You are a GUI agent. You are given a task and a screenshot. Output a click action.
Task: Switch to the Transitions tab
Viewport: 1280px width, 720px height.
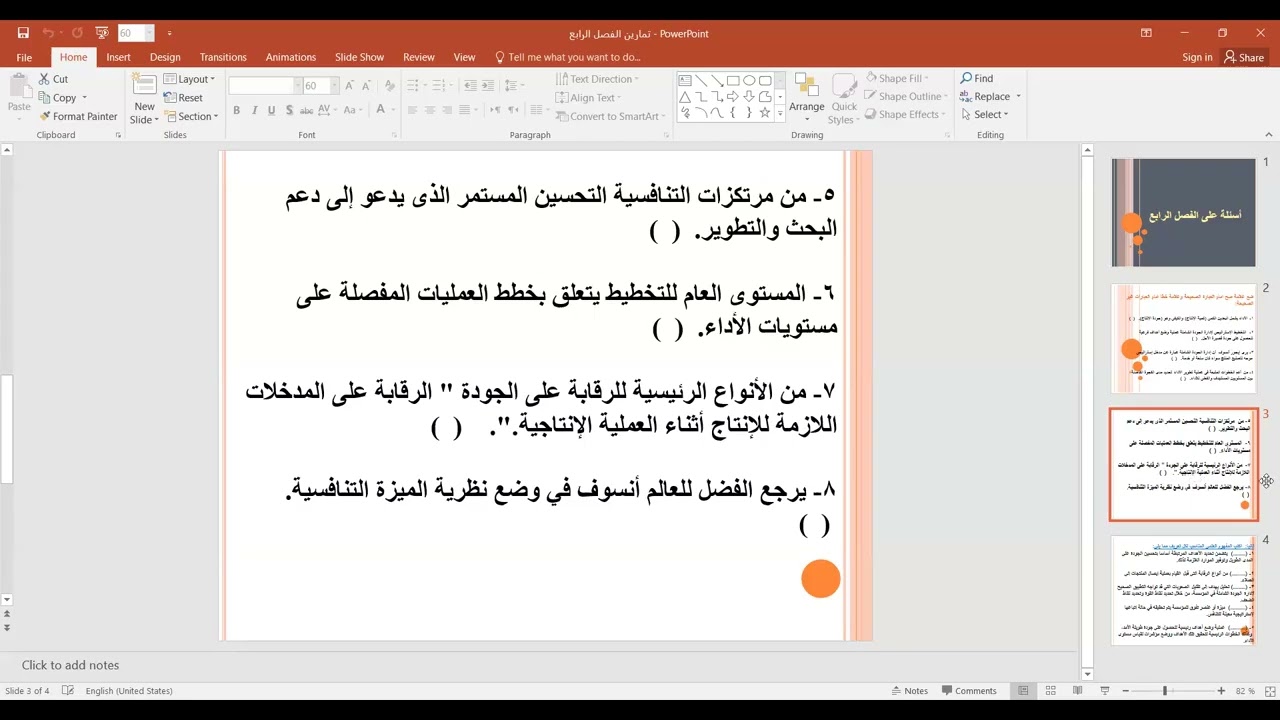pos(222,57)
